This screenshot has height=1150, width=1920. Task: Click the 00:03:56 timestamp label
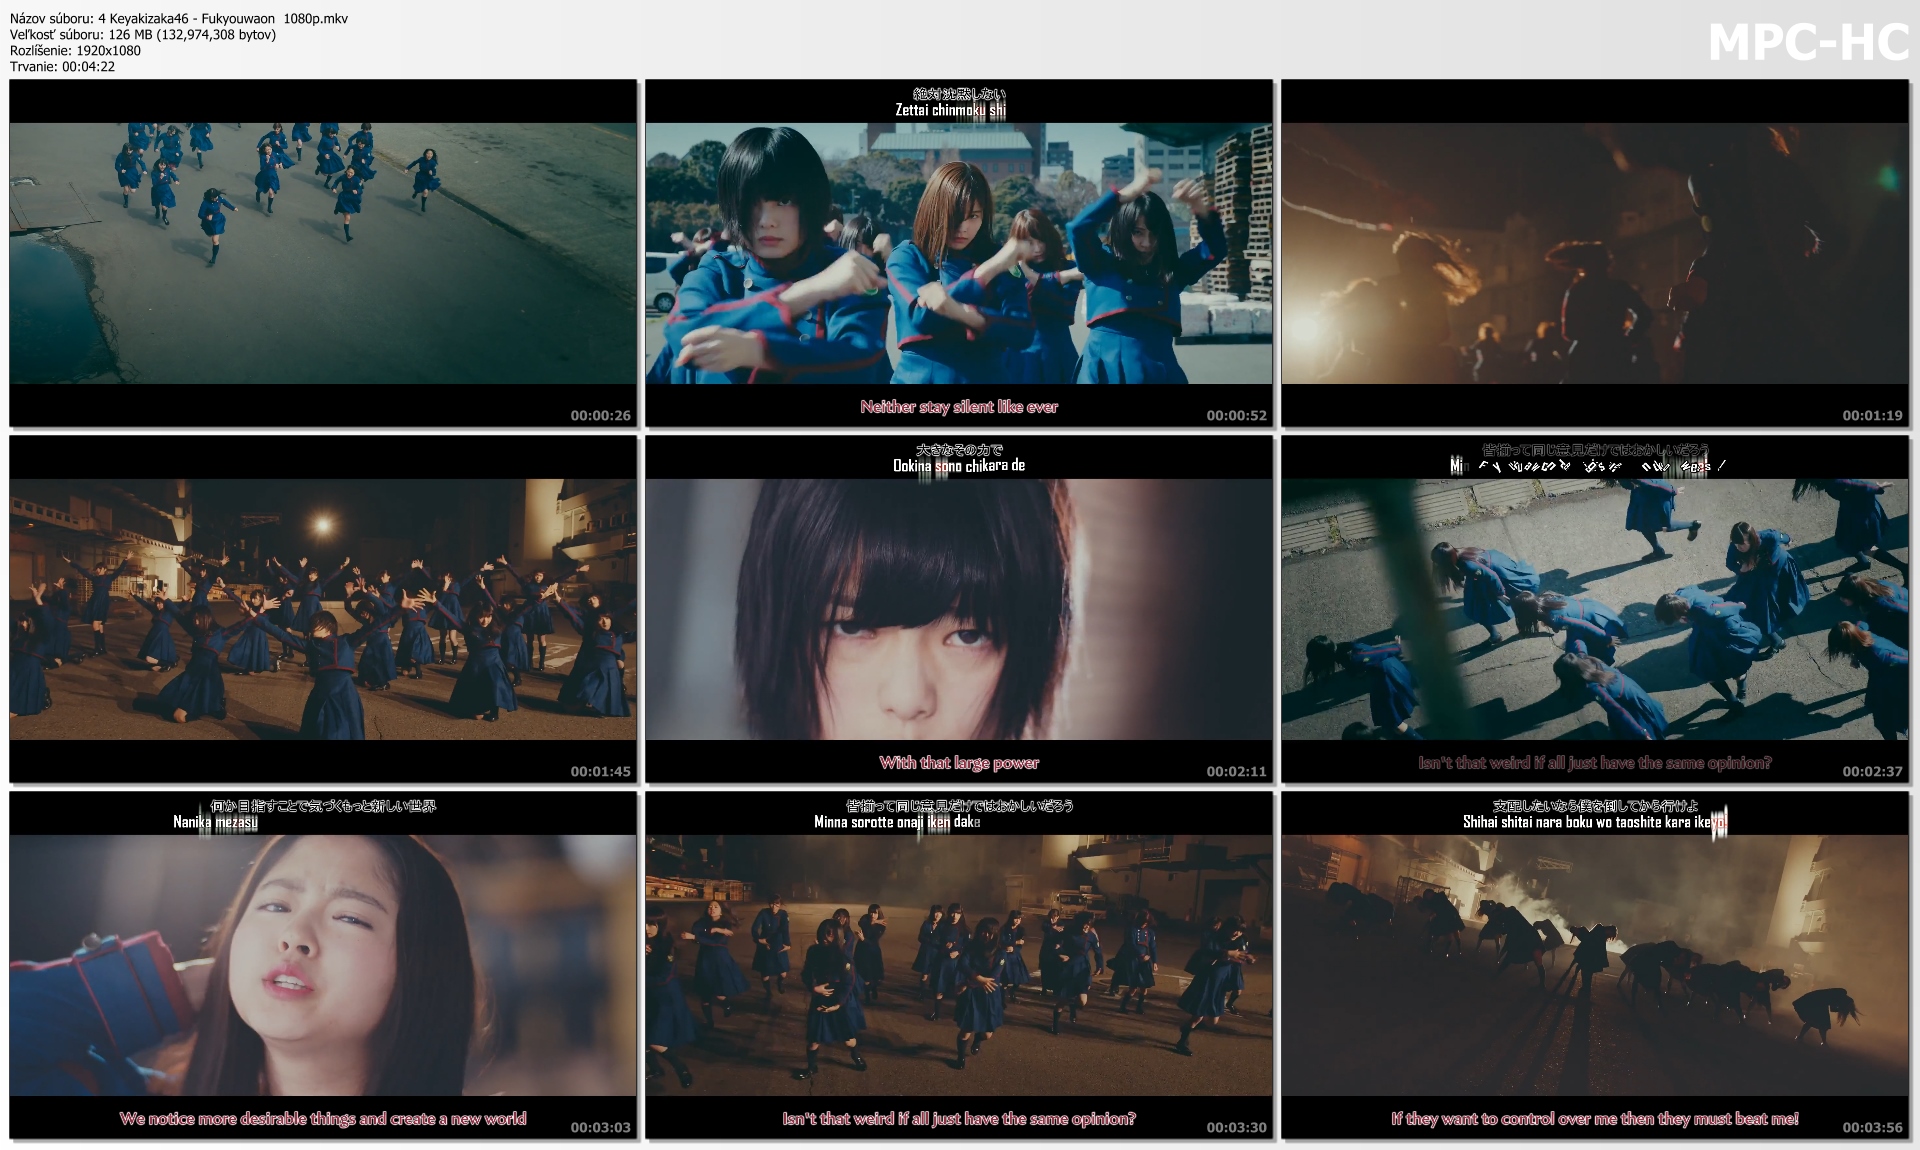click(x=1872, y=1127)
